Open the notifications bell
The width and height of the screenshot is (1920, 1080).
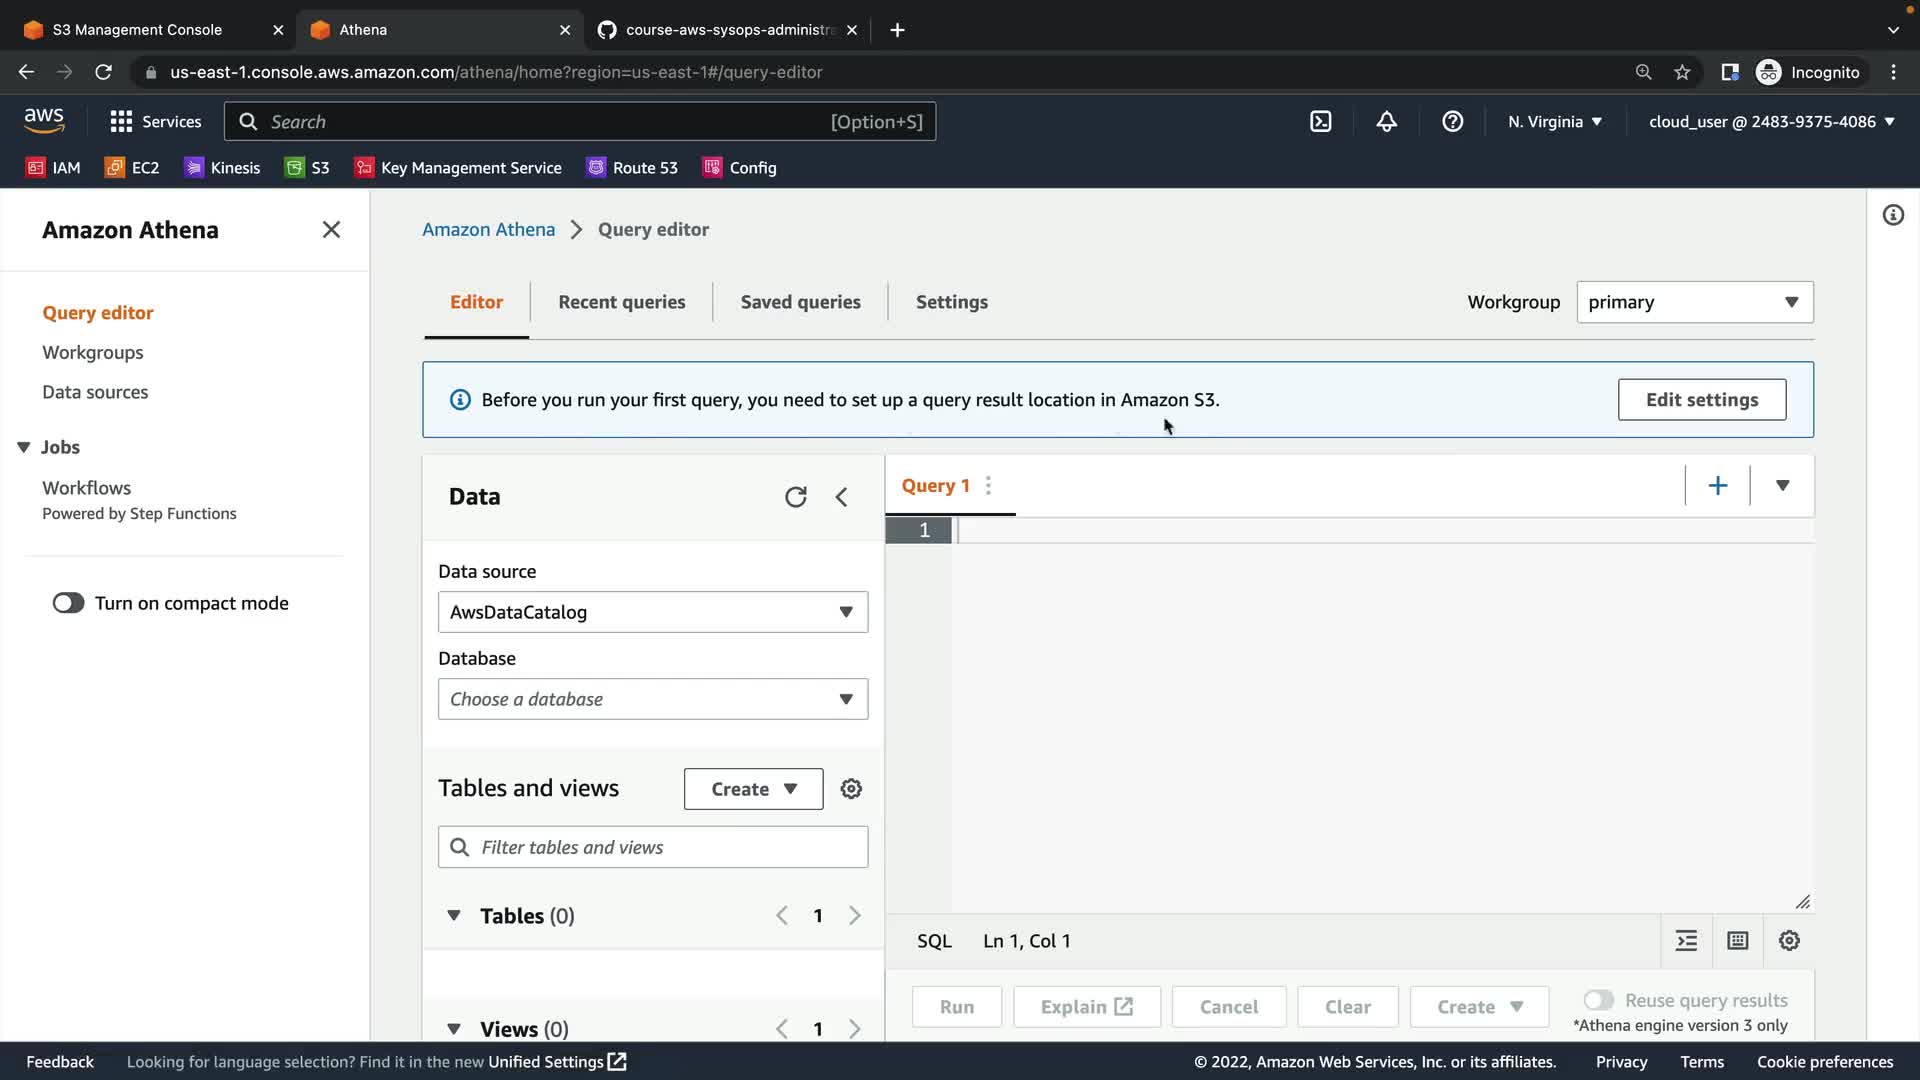tap(1386, 122)
